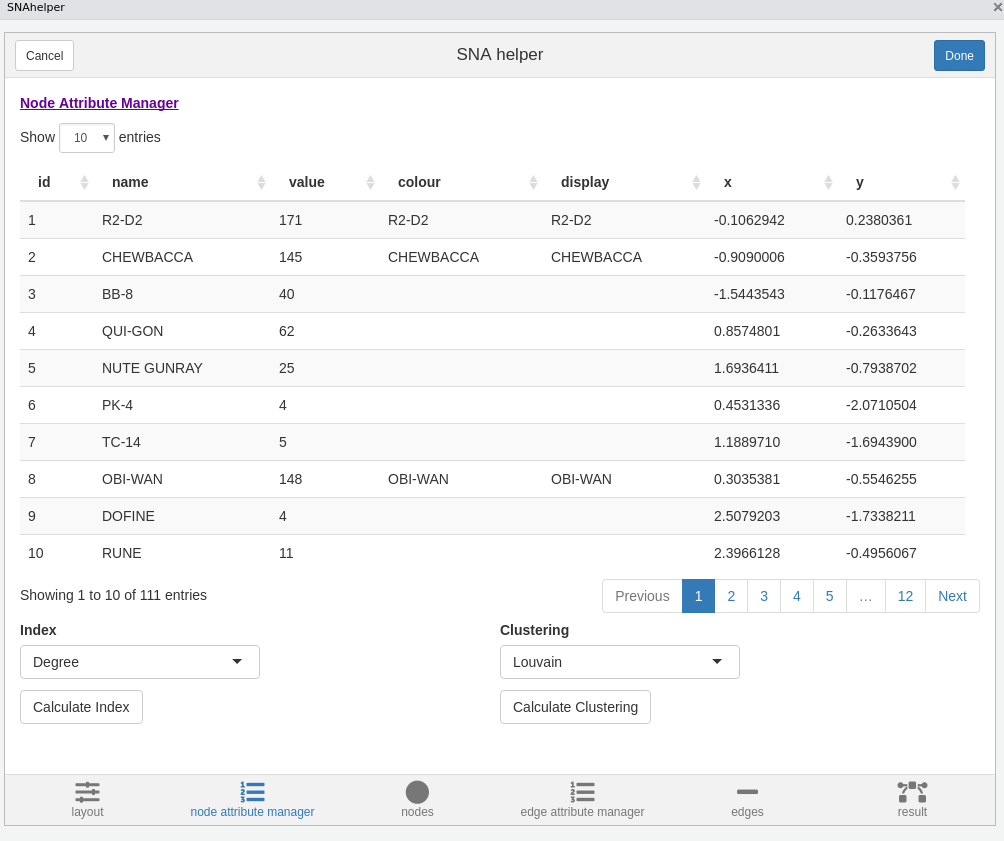Screen dimensions: 1004x841
Task: Go to page 2 of table
Action: [x=731, y=596]
